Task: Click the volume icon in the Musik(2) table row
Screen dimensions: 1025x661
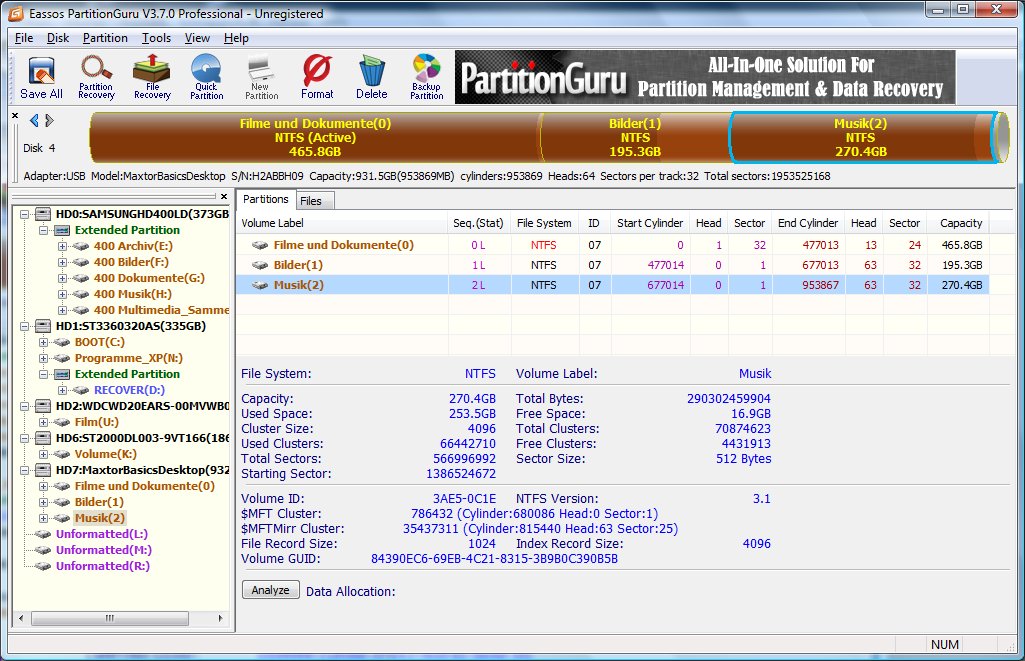Action: point(260,285)
